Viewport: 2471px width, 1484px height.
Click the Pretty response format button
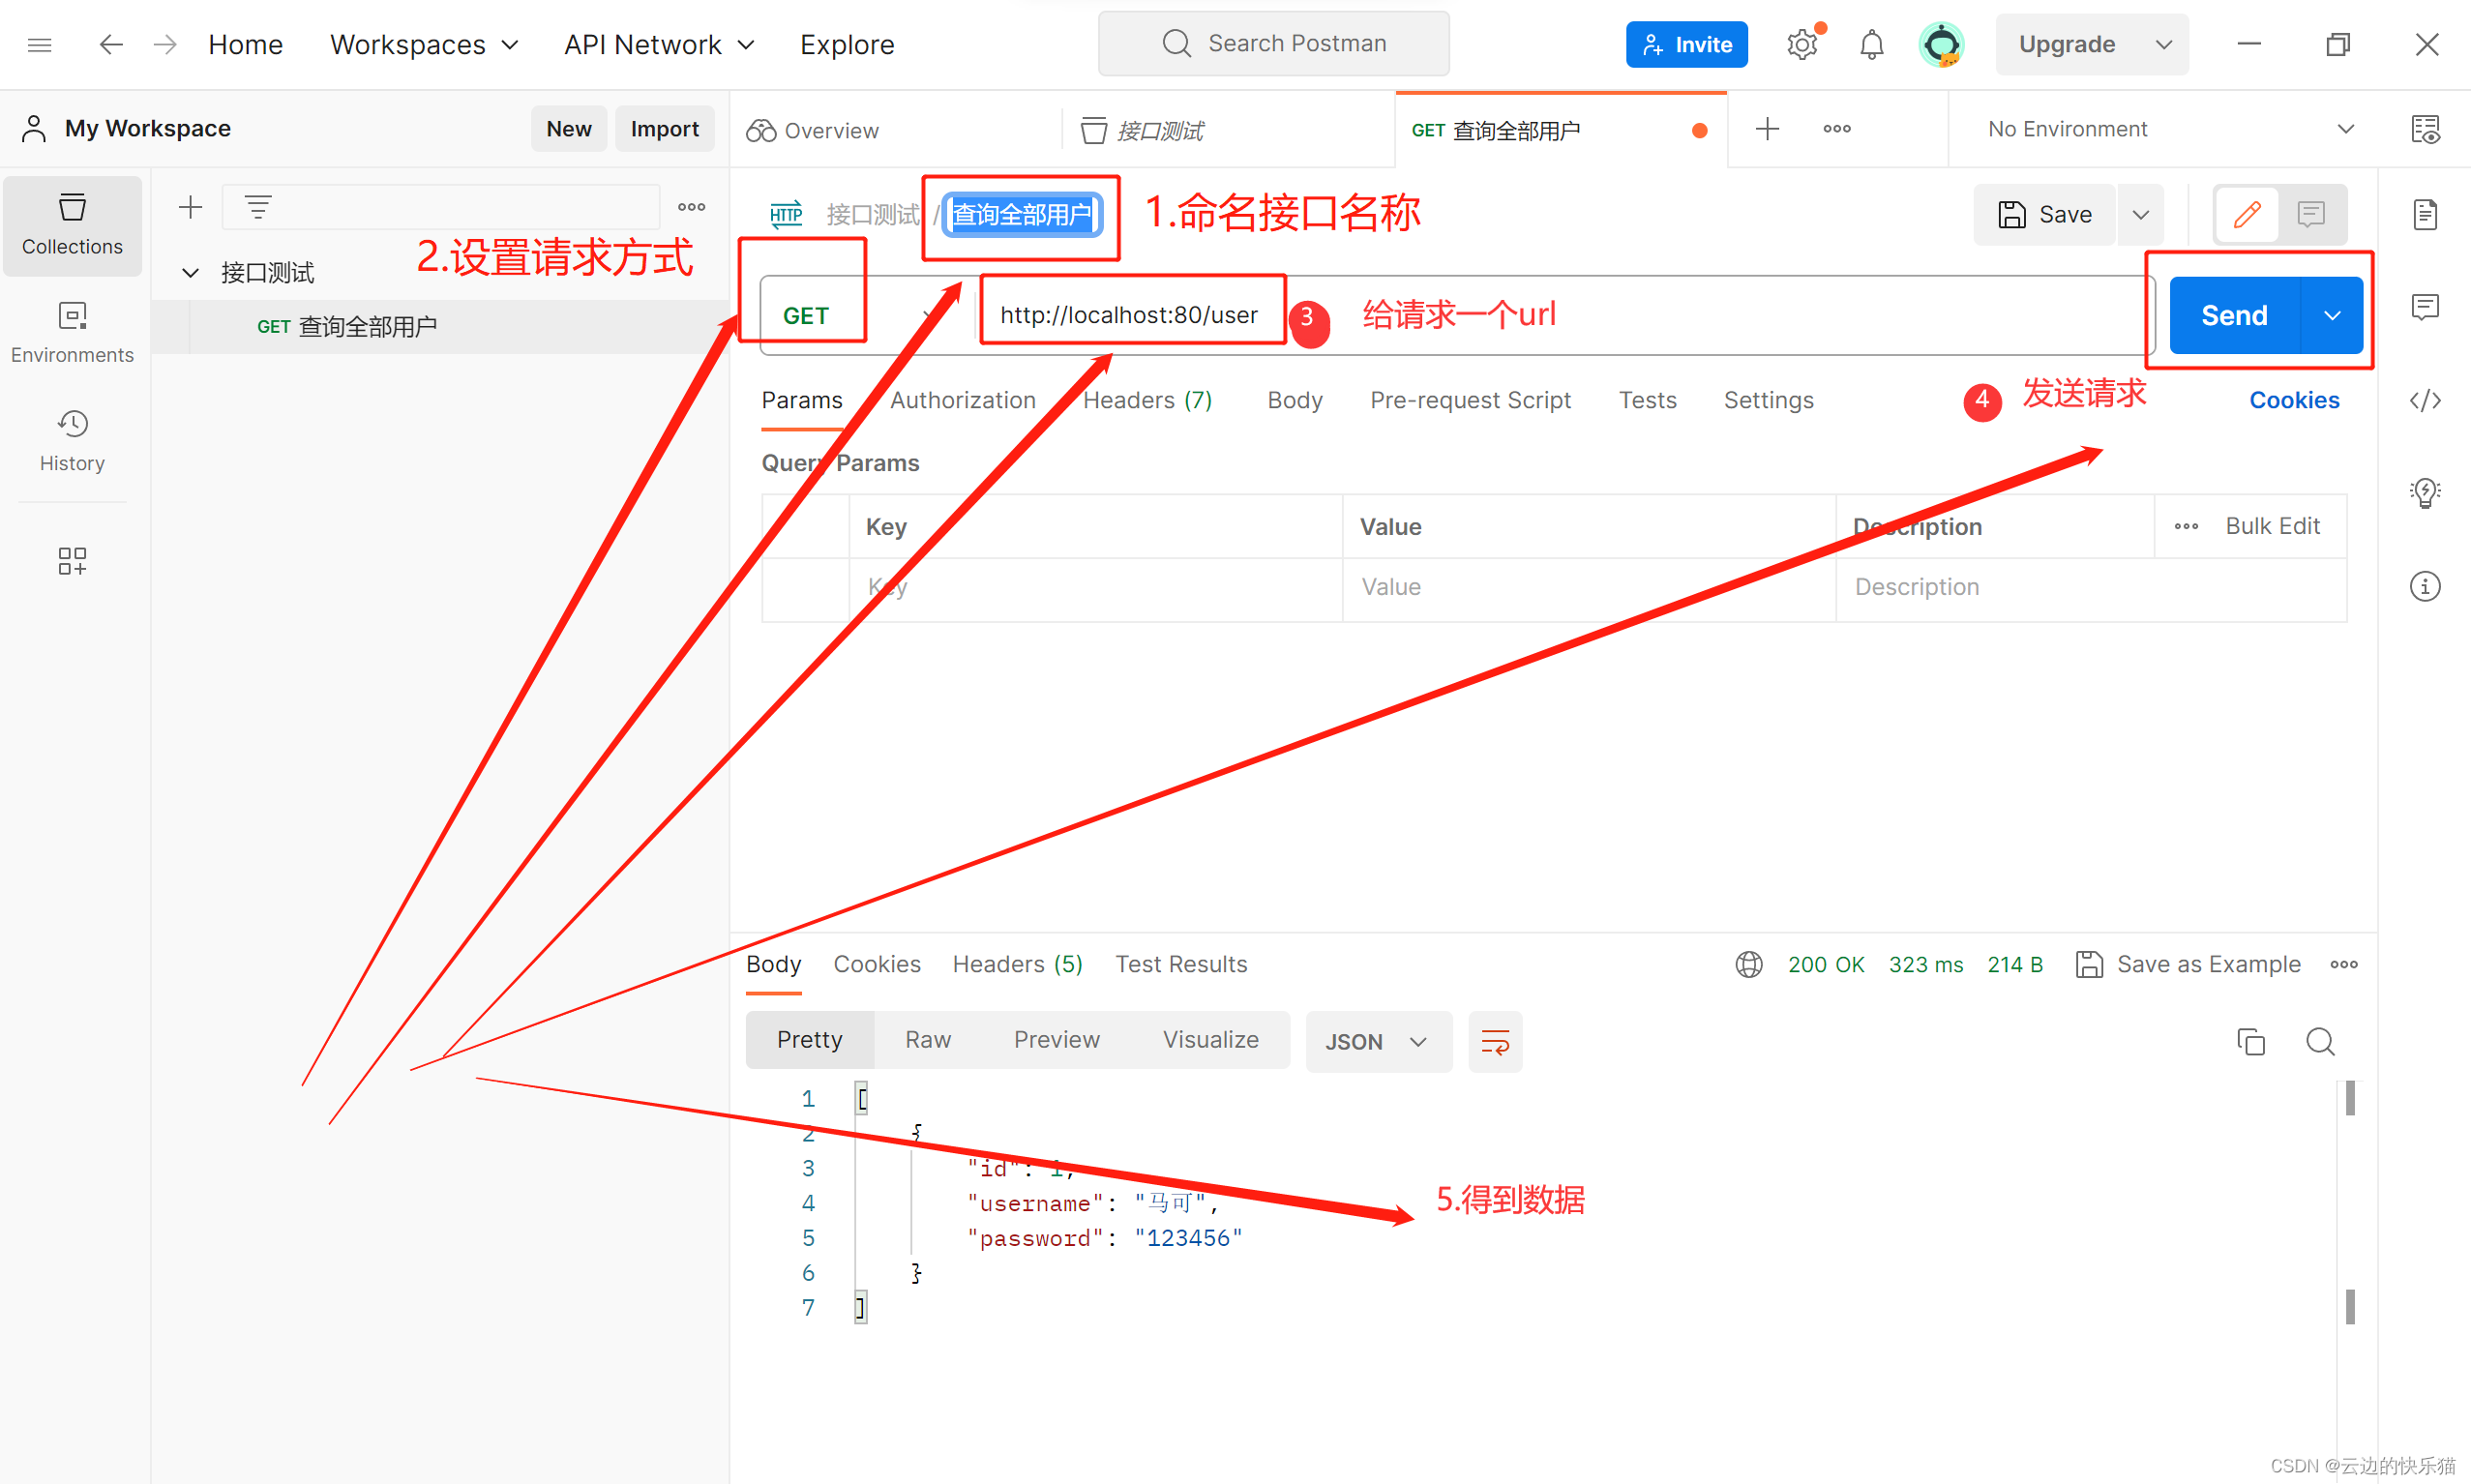pyautogui.click(x=810, y=1039)
